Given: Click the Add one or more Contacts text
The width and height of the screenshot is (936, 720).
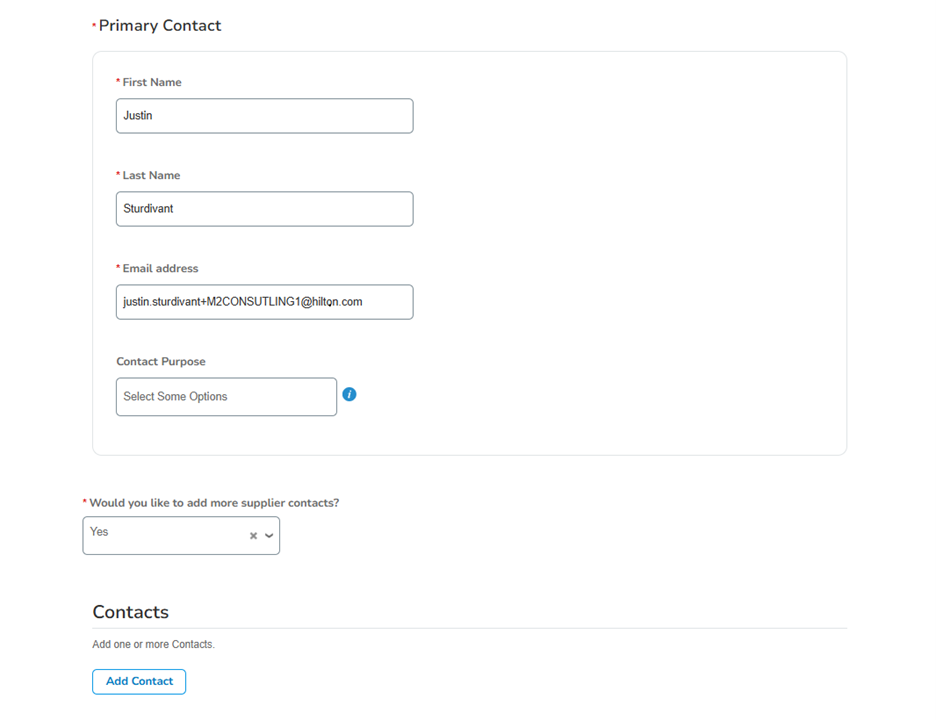Looking at the screenshot, I should point(153,644).
